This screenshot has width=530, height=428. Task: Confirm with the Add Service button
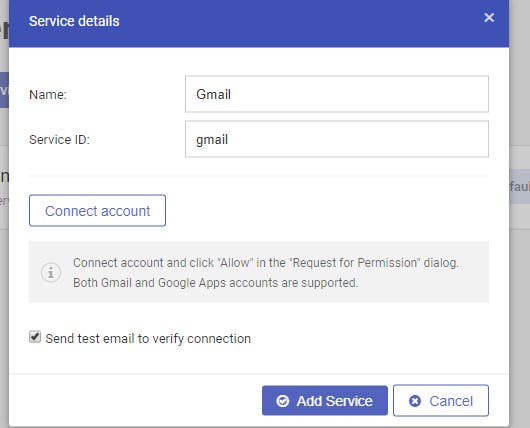coord(324,401)
